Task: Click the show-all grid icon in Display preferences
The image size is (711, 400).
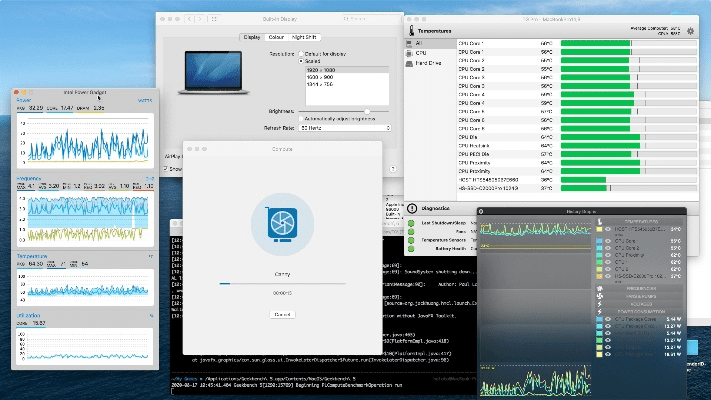Action: coord(216,18)
